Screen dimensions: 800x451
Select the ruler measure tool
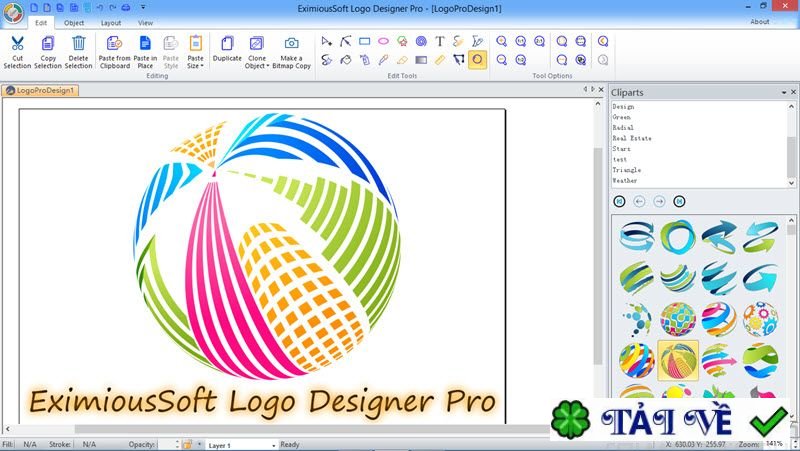coord(440,60)
